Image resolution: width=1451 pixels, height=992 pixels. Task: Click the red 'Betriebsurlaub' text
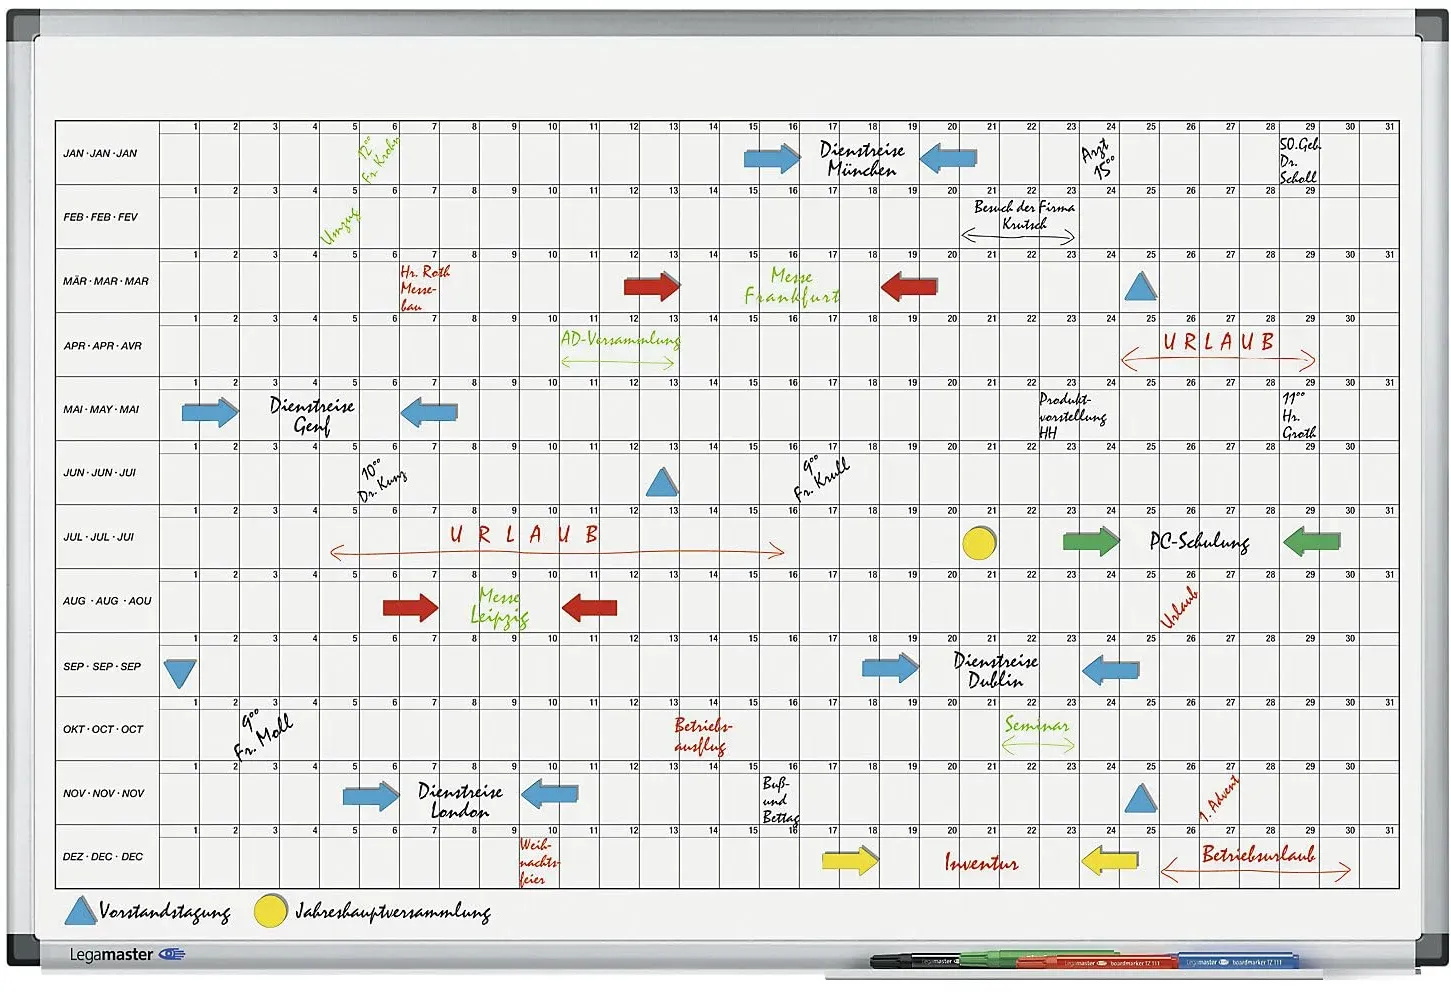coord(1258,854)
